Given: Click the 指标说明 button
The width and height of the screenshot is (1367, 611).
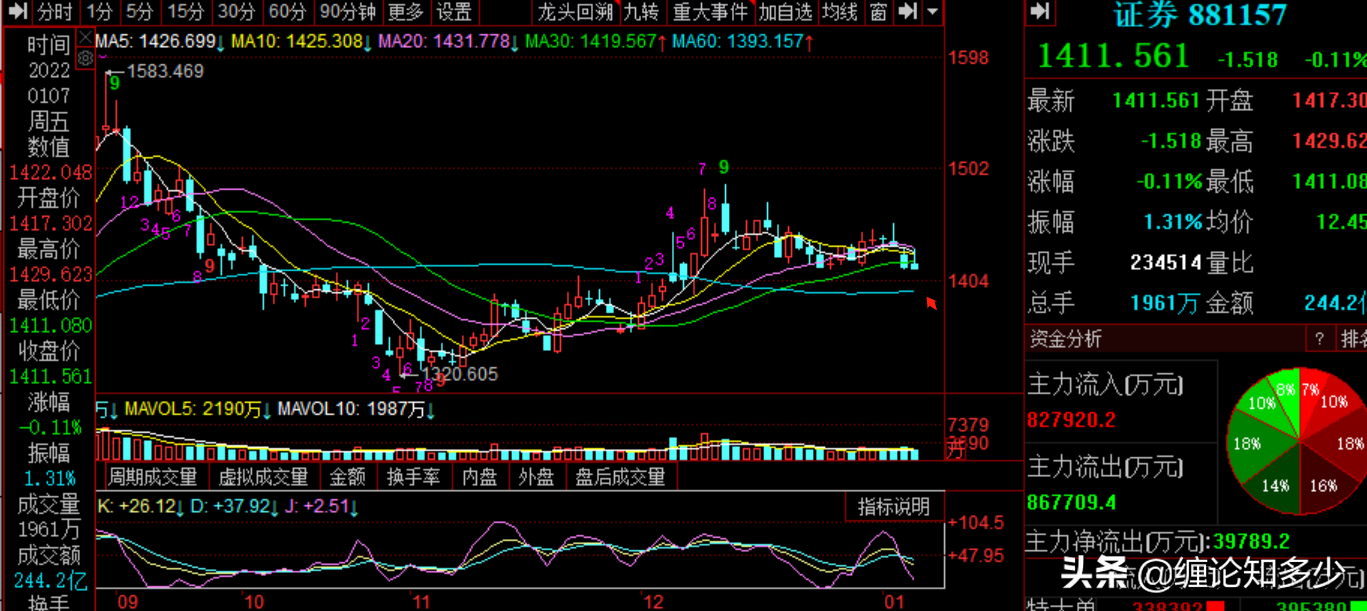Looking at the screenshot, I should pyautogui.click(x=894, y=507).
